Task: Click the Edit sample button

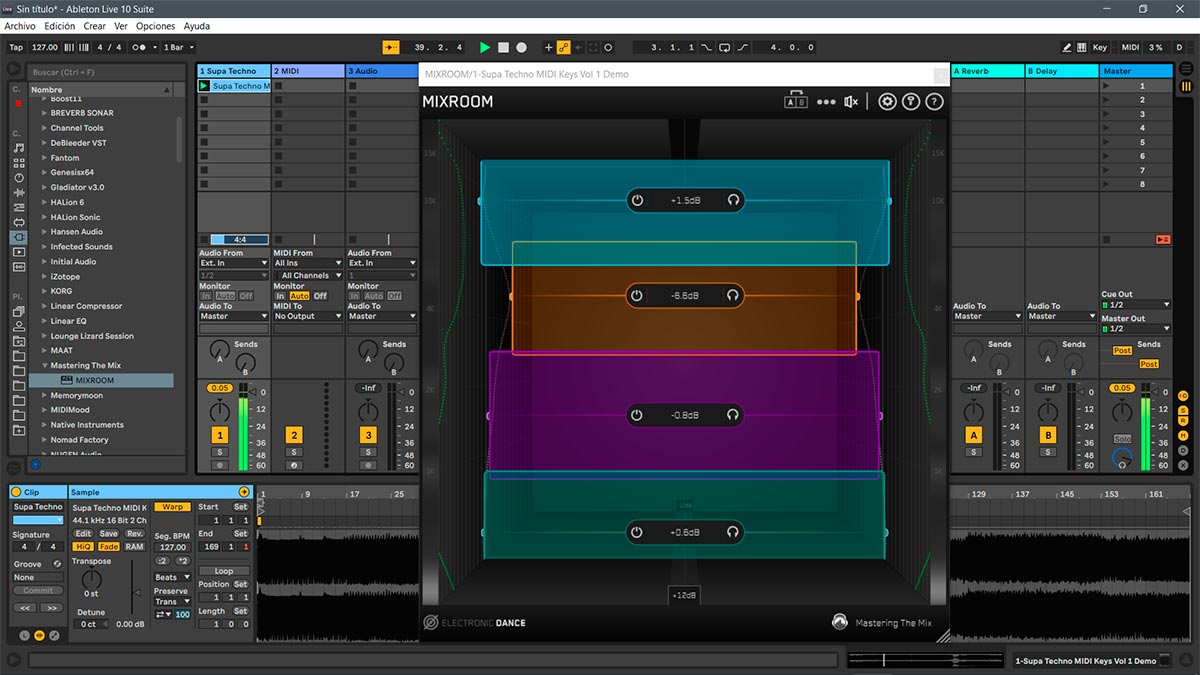Action: pyautogui.click(x=84, y=533)
